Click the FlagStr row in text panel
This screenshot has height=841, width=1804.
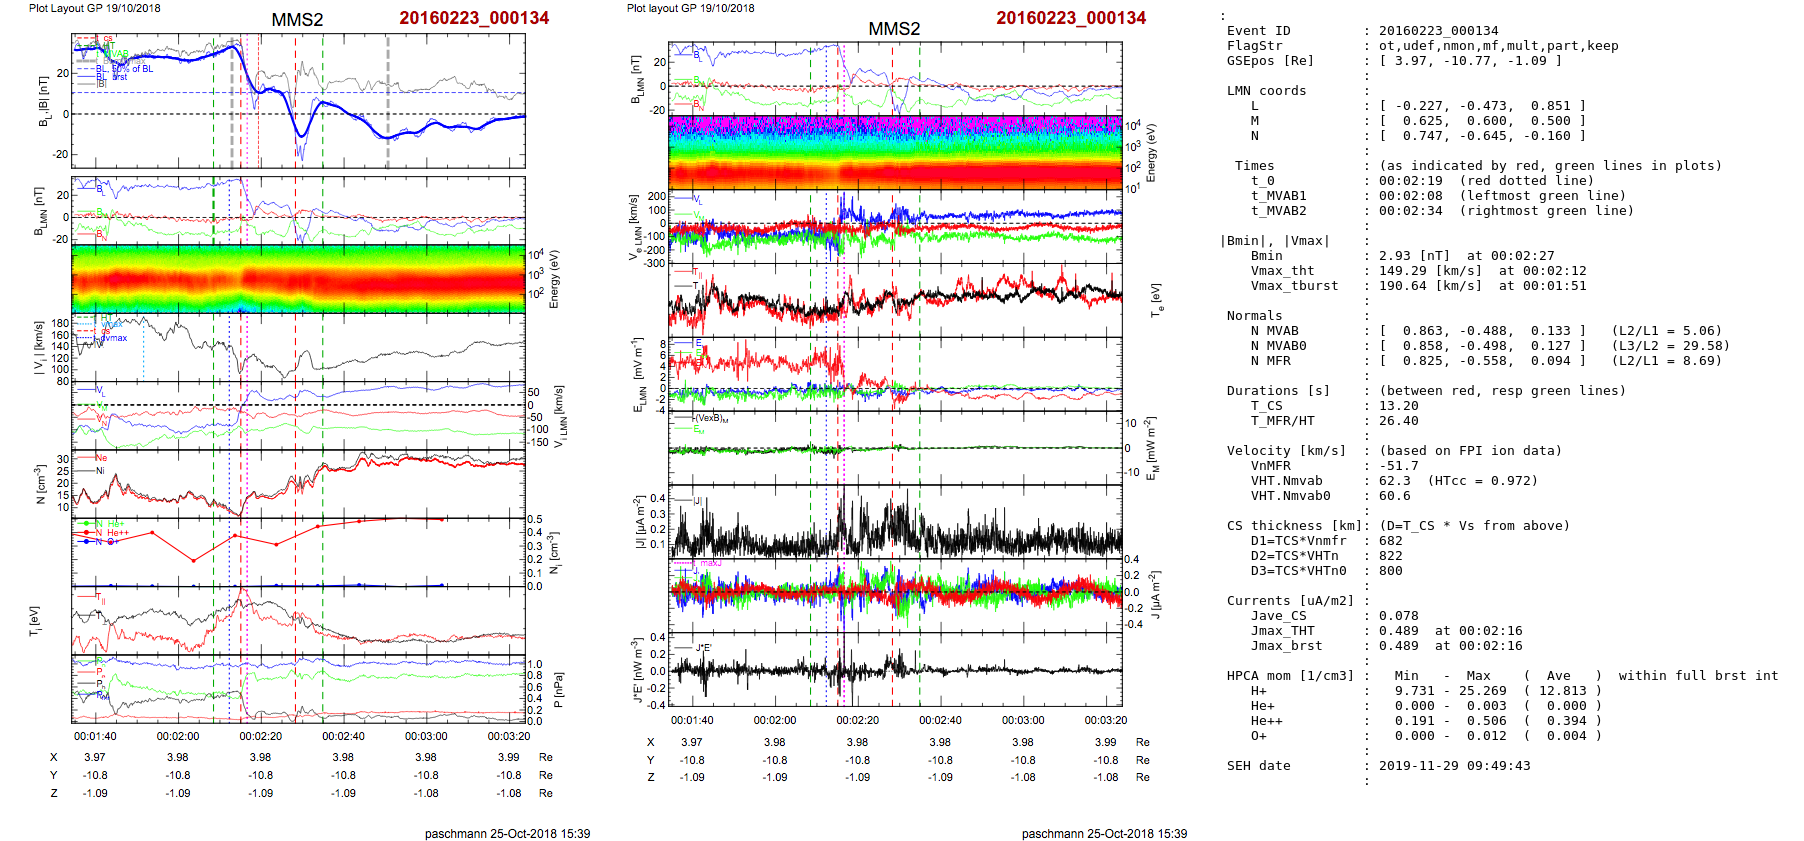tap(1254, 46)
